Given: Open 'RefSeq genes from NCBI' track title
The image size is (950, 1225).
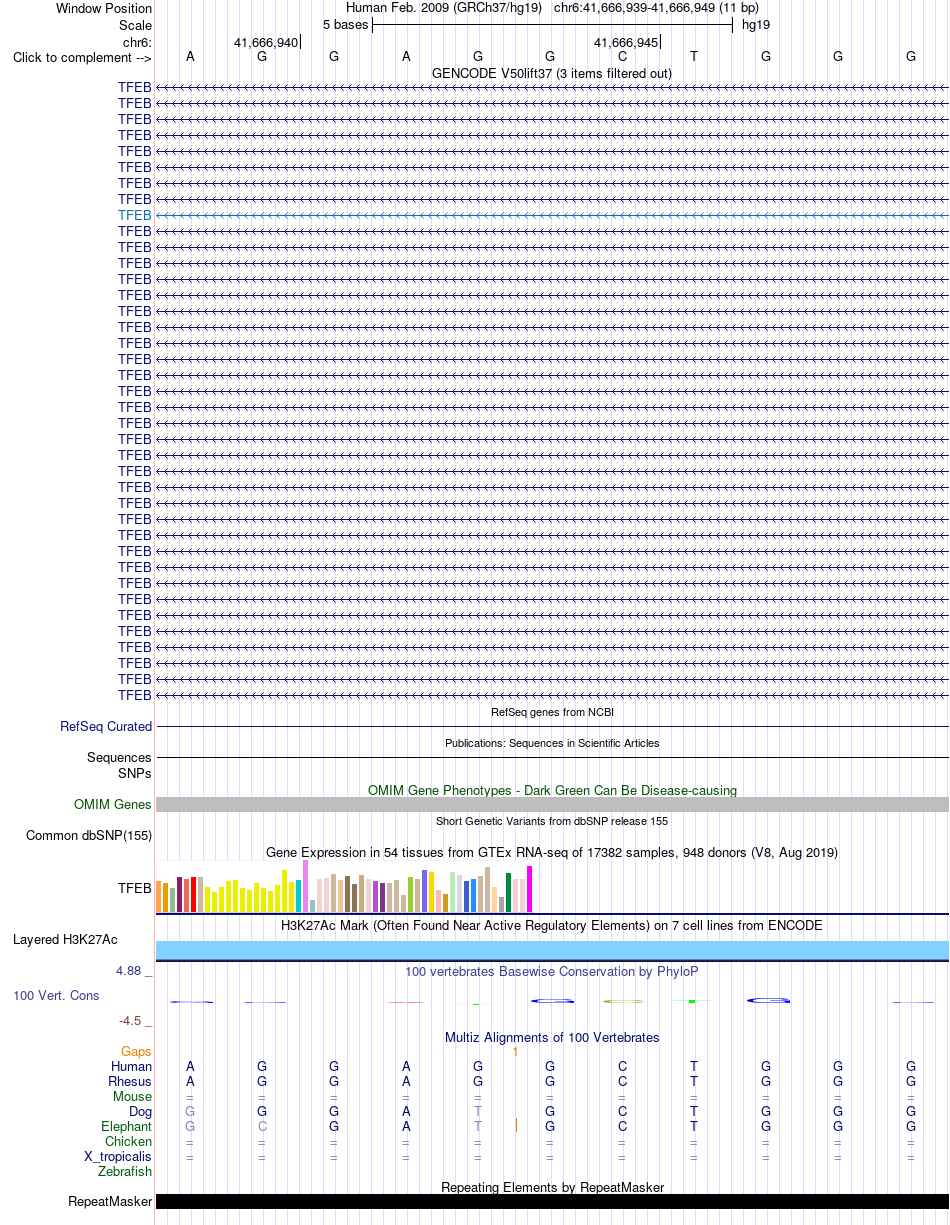Looking at the screenshot, I should (x=552, y=712).
